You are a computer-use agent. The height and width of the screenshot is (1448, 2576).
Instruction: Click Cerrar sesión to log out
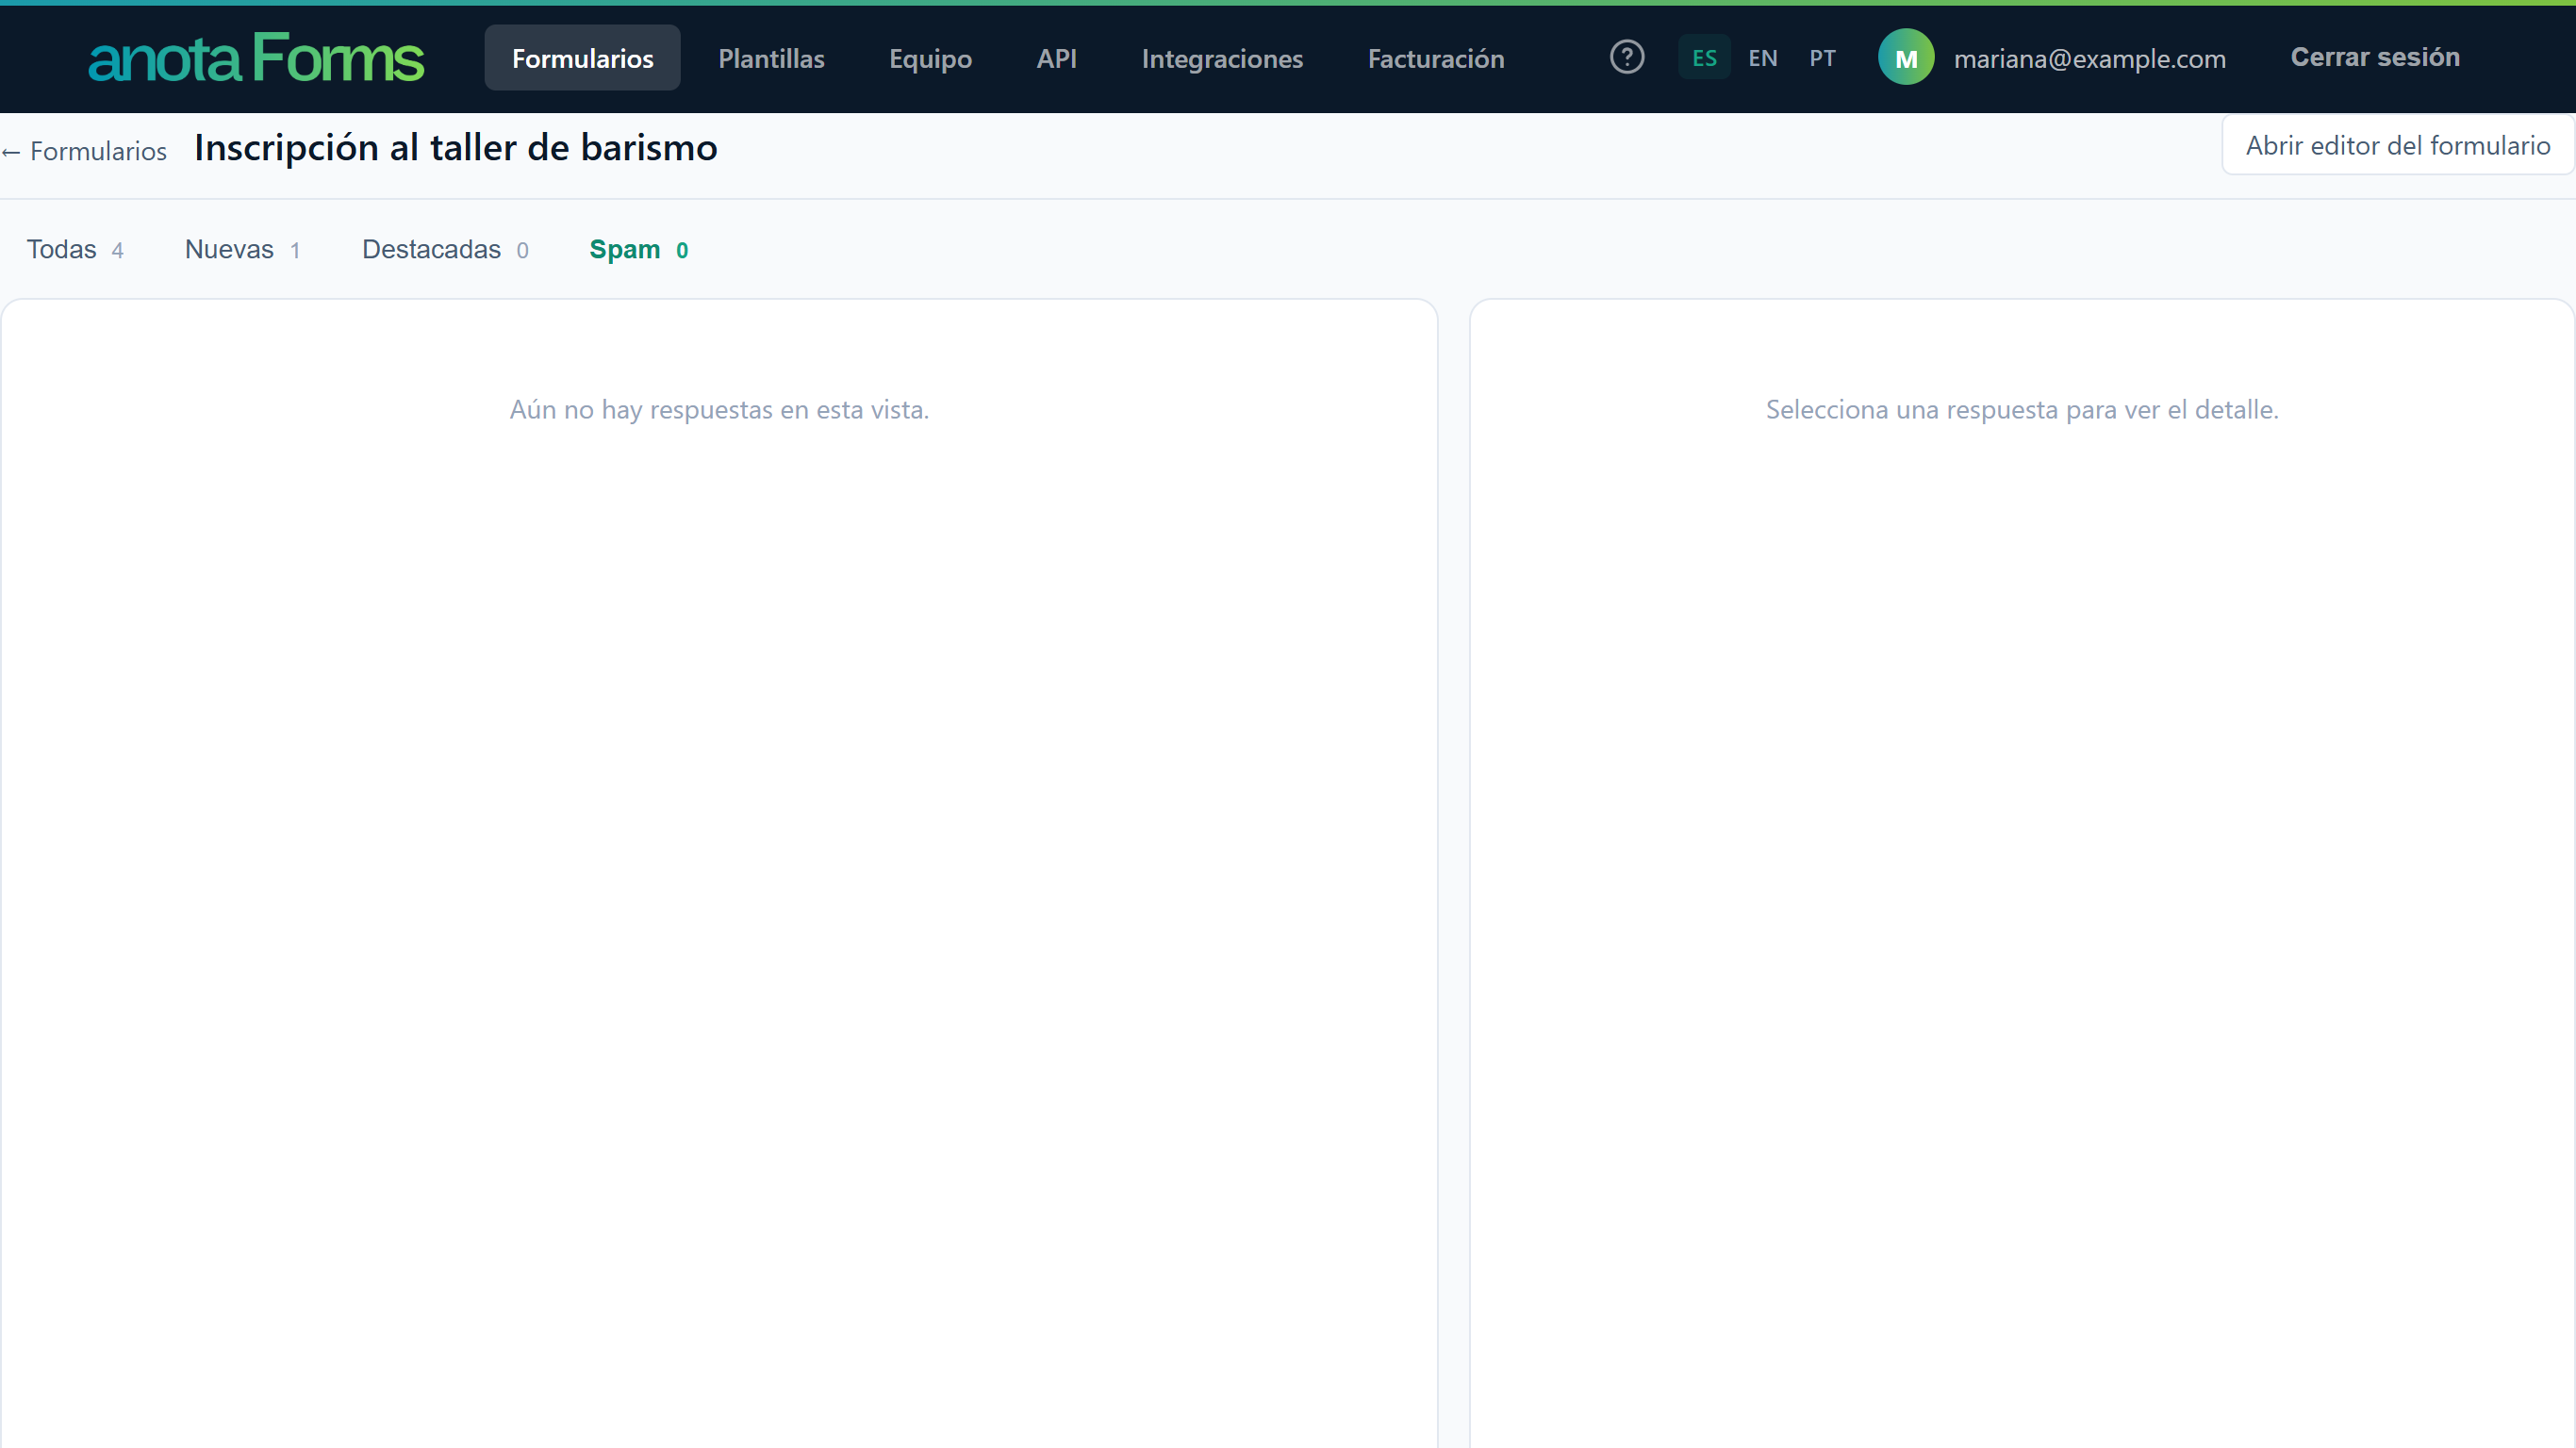tap(2375, 57)
